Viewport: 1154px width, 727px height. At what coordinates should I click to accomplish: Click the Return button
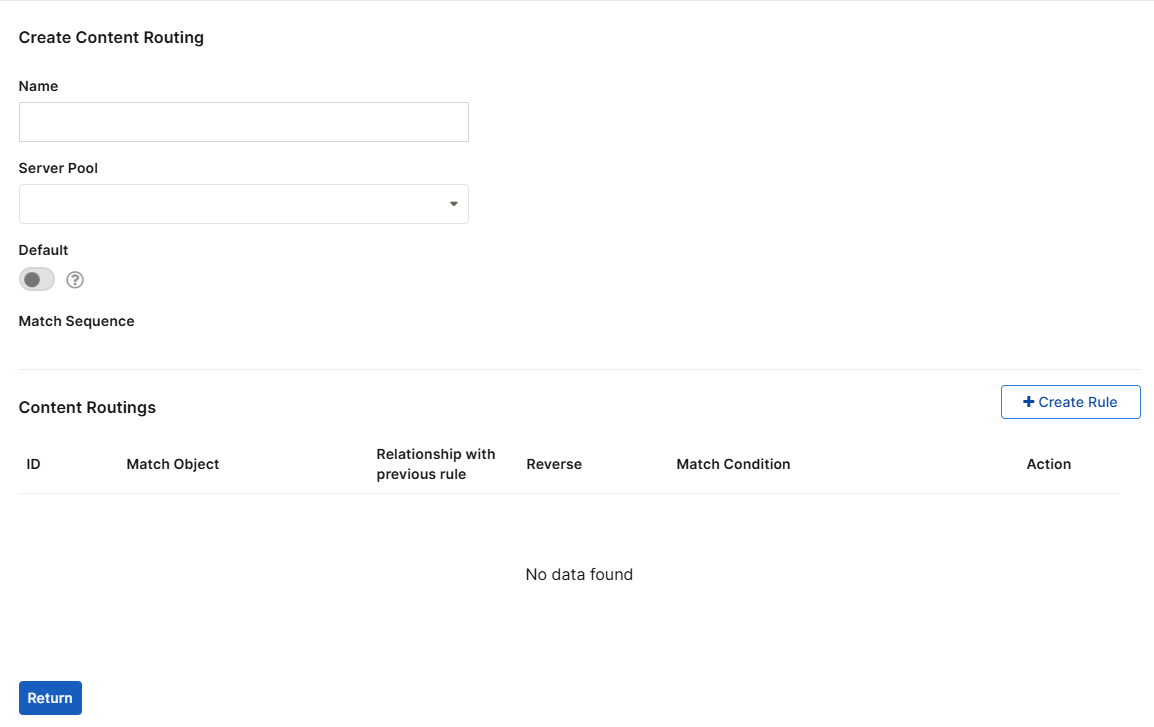tap(50, 697)
